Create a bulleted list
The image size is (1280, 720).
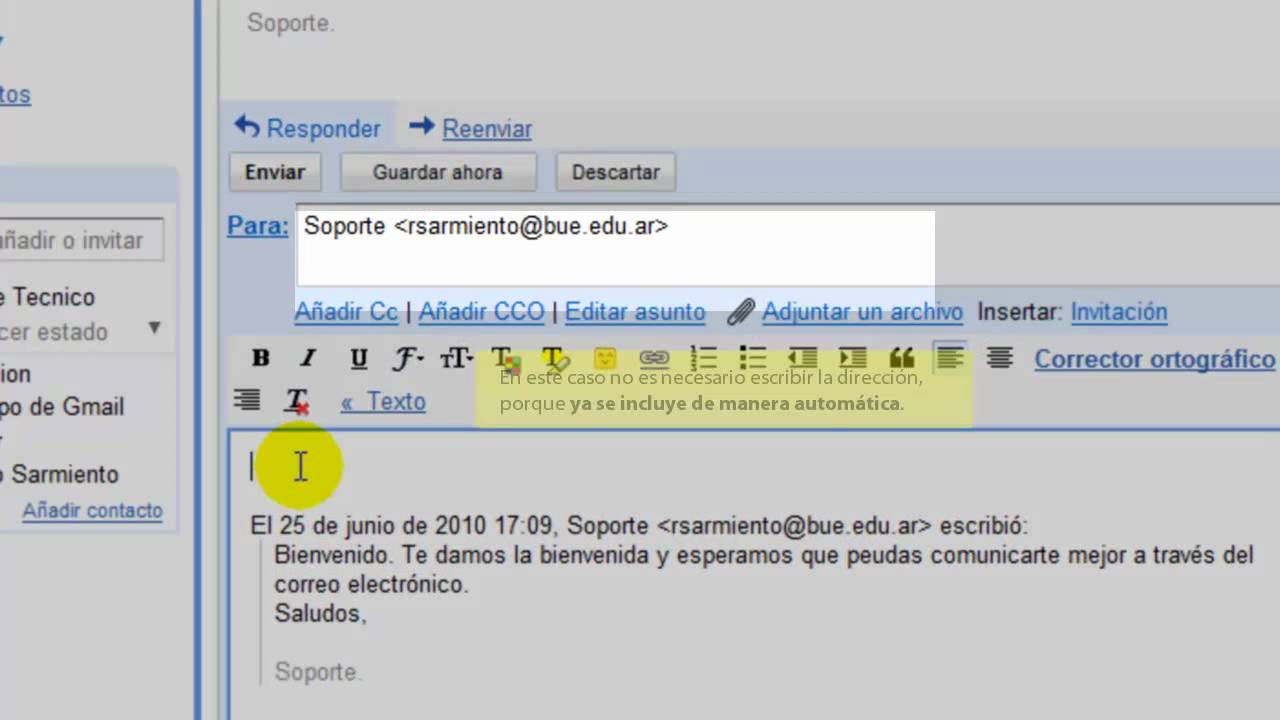click(753, 357)
